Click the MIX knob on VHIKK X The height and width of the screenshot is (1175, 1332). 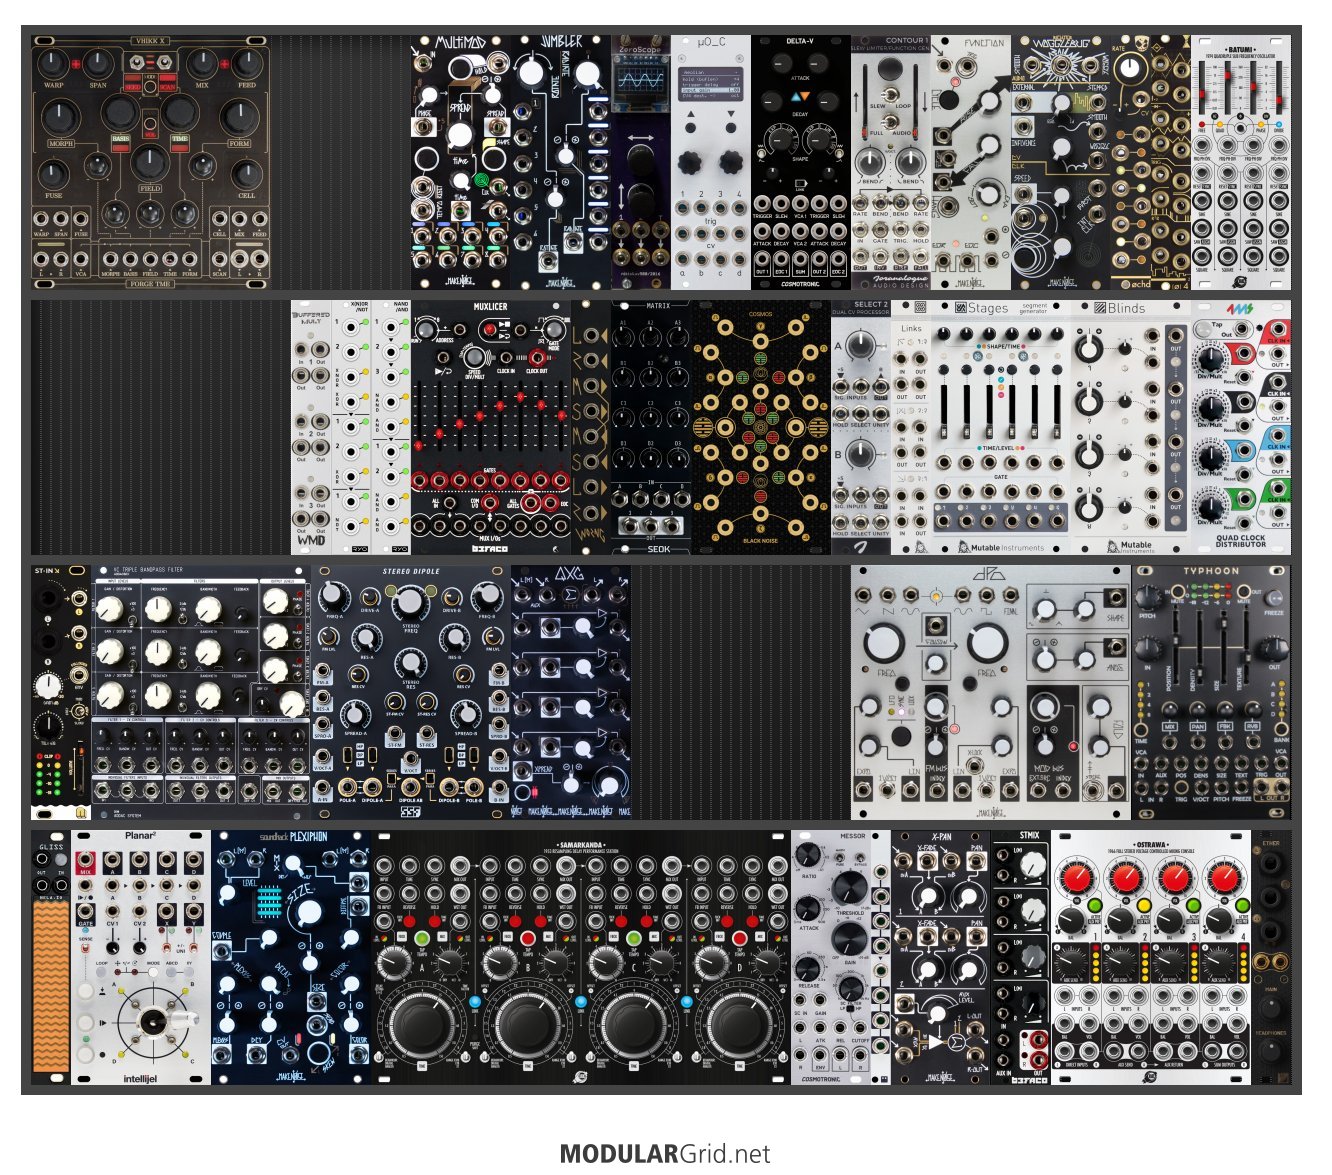202,65
